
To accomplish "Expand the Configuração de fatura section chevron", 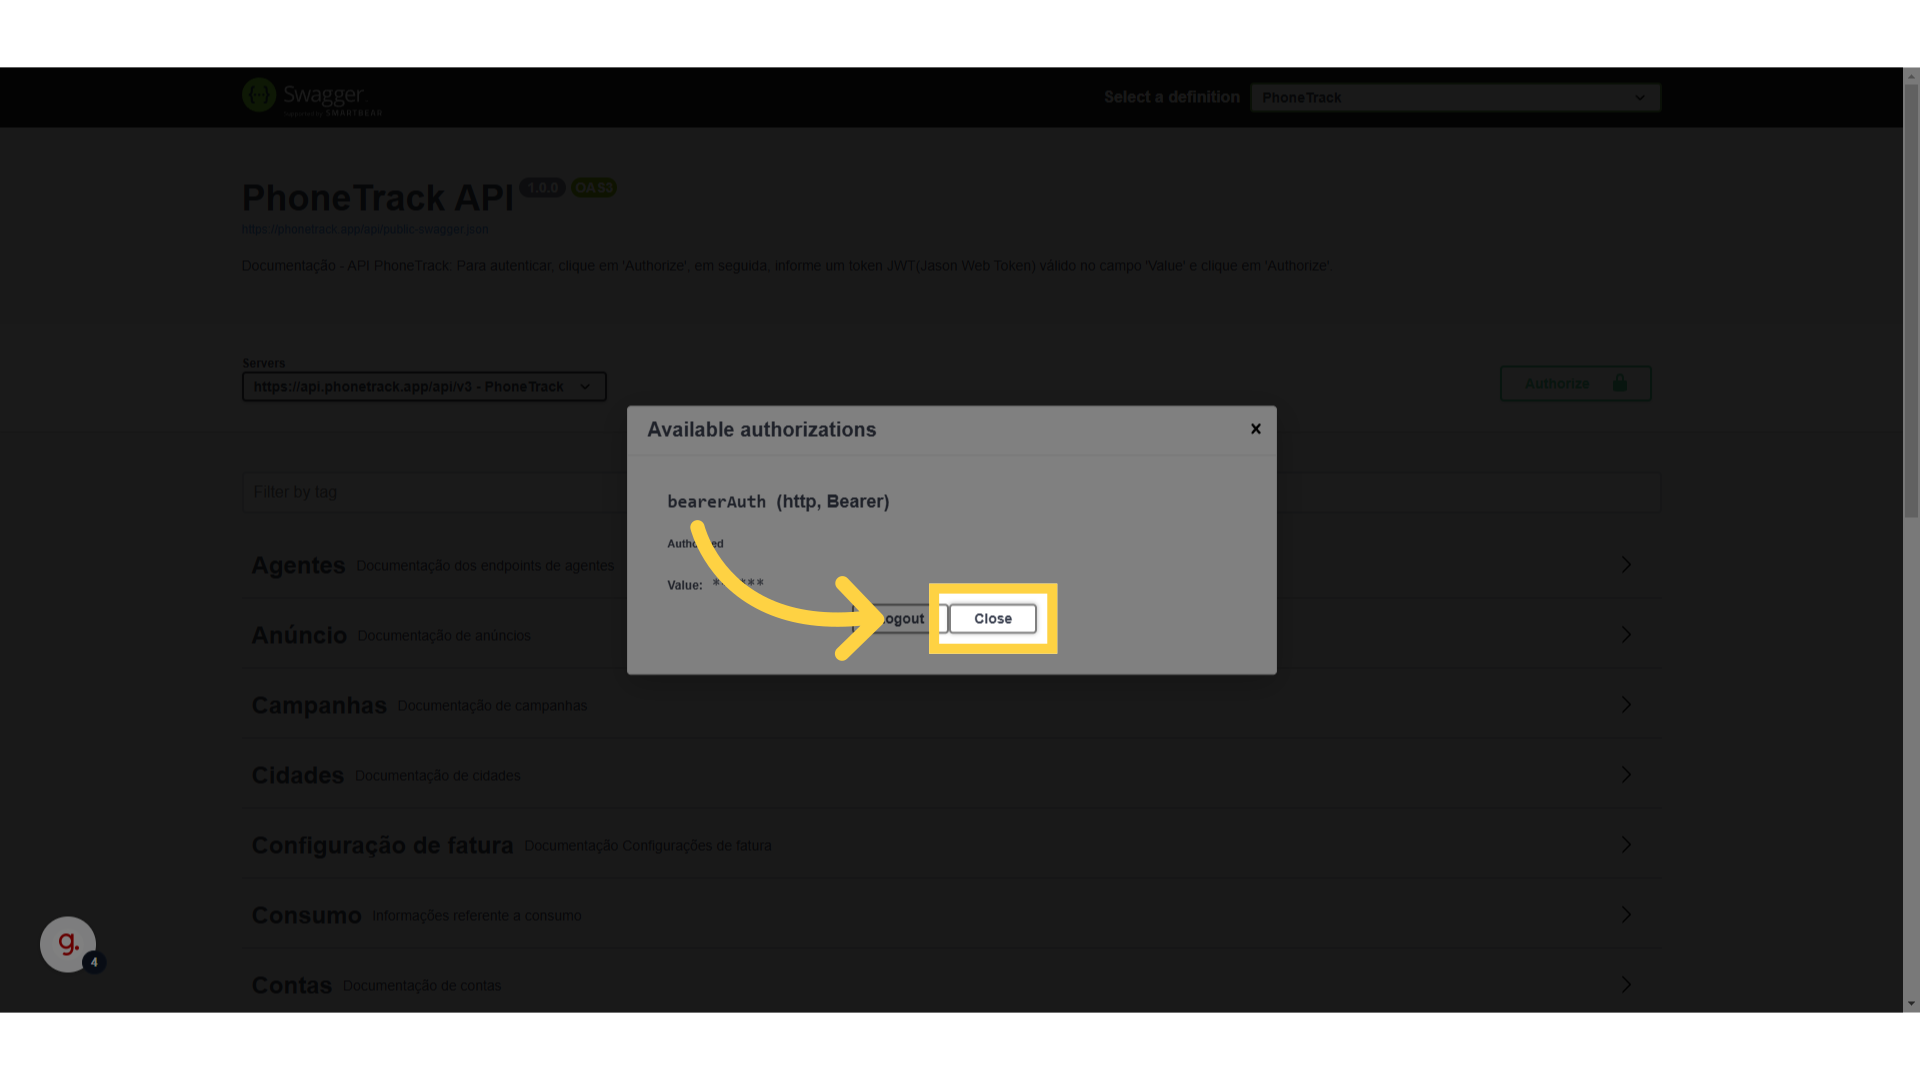I will click(x=1626, y=845).
